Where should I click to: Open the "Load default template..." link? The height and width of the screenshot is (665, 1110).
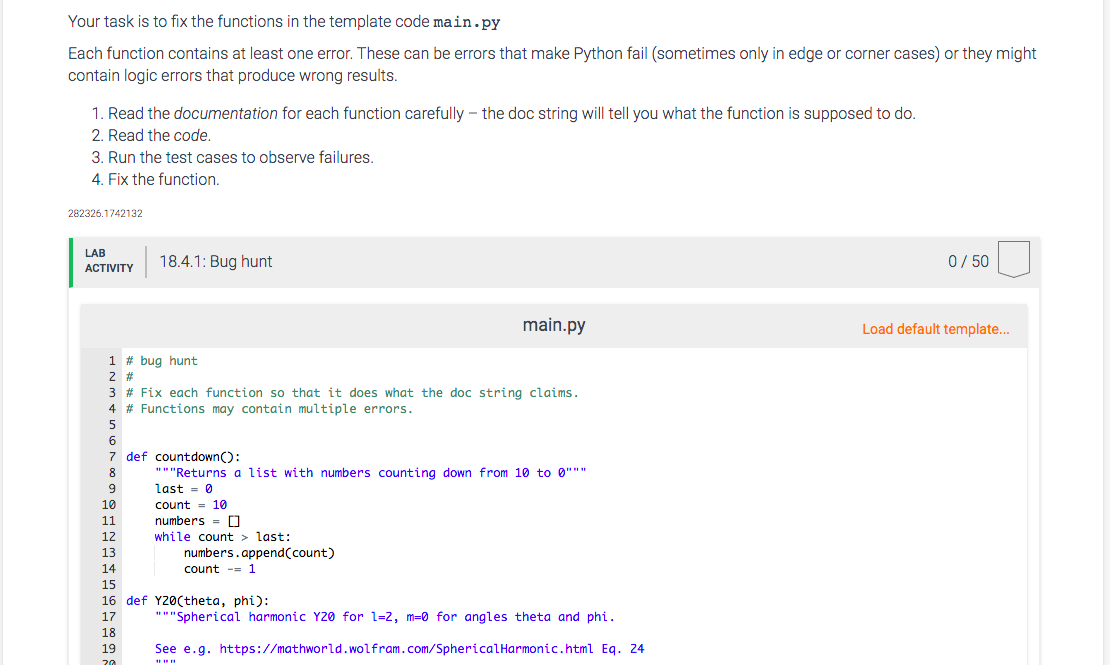[x=936, y=329]
